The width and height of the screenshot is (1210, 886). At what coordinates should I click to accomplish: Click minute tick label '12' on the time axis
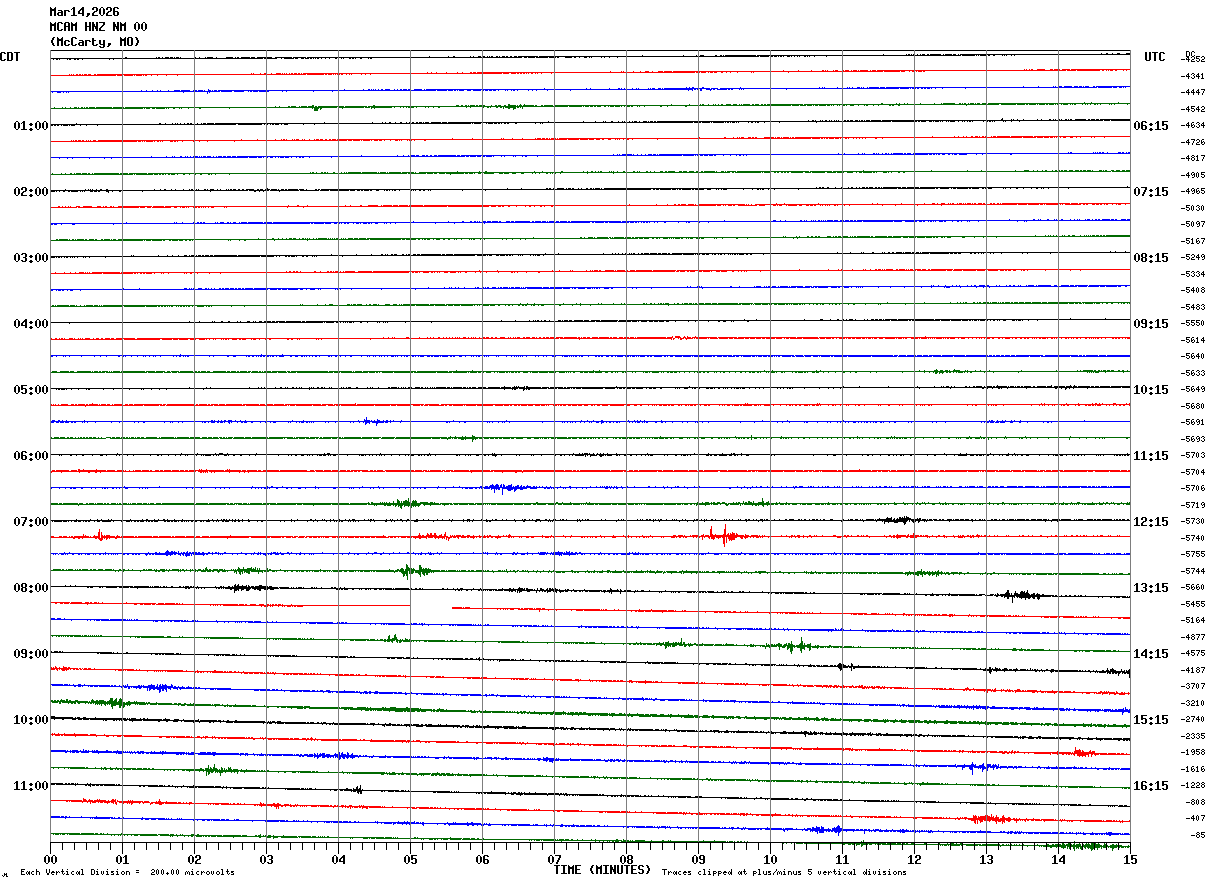(914, 859)
